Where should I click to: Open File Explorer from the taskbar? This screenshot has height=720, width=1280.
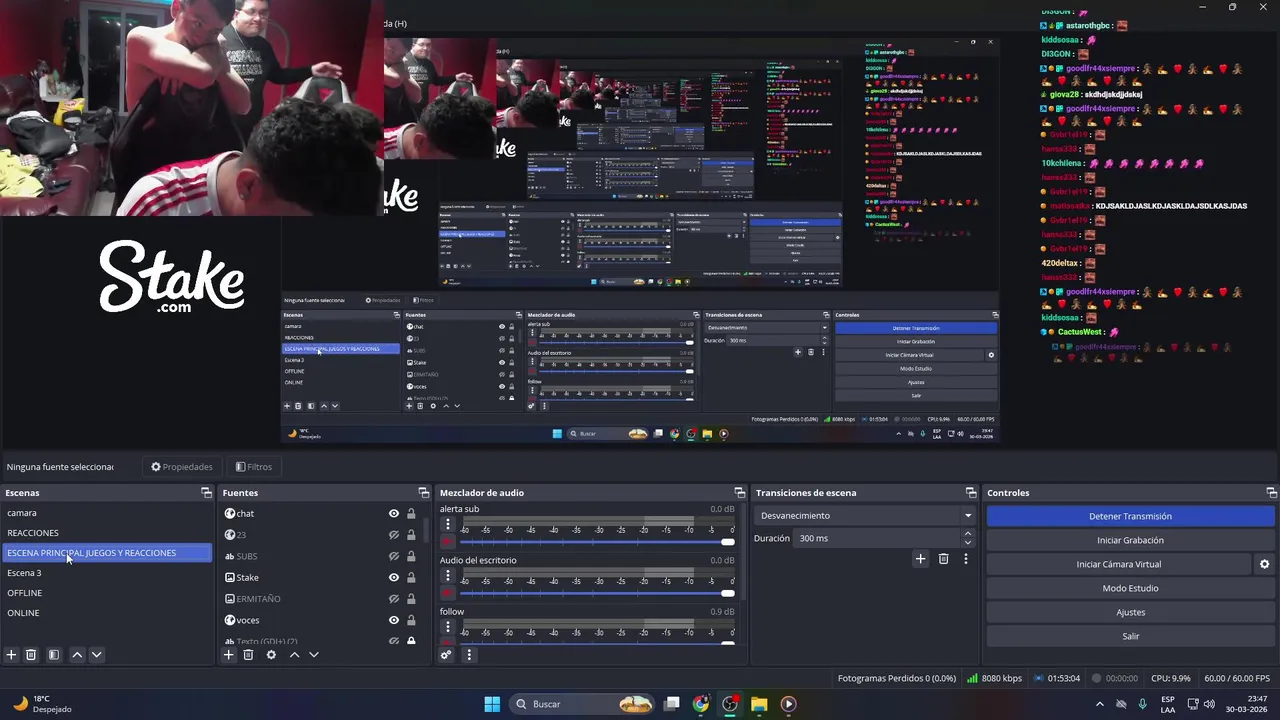(x=759, y=704)
